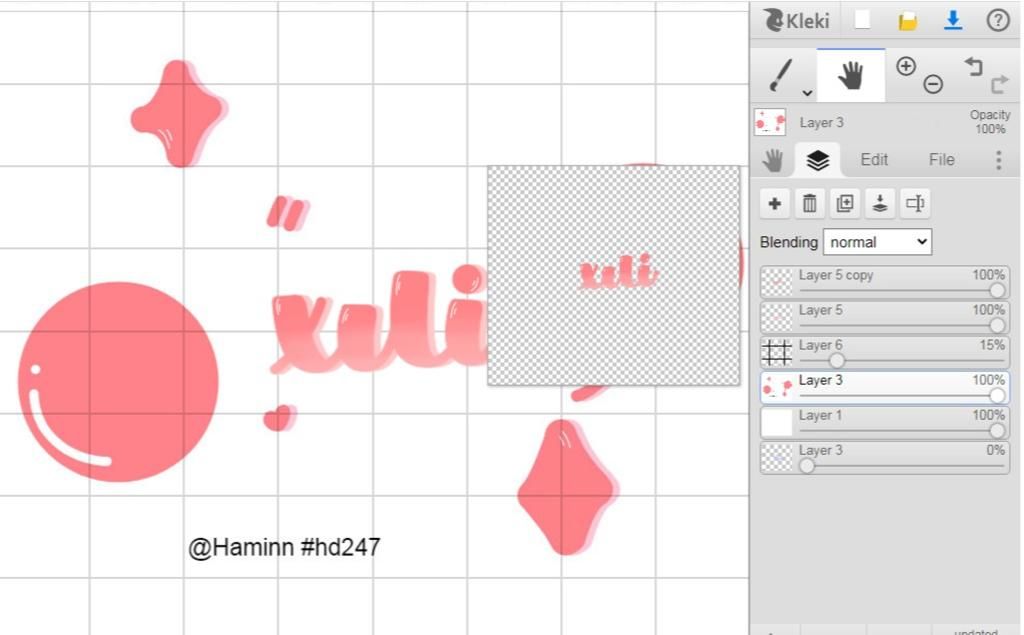Click the zoom out icon
Screen dimensions: 1024x635
tap(933, 84)
